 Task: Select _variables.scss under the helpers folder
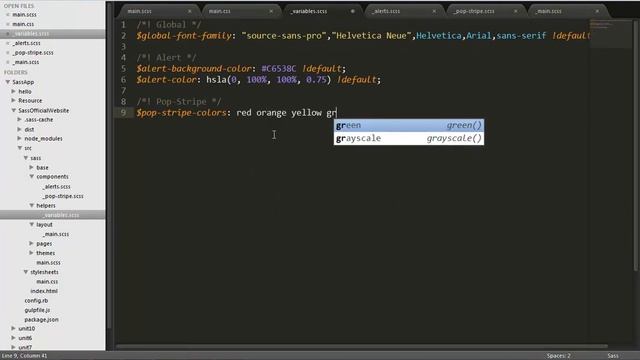pyautogui.click(x=61, y=215)
